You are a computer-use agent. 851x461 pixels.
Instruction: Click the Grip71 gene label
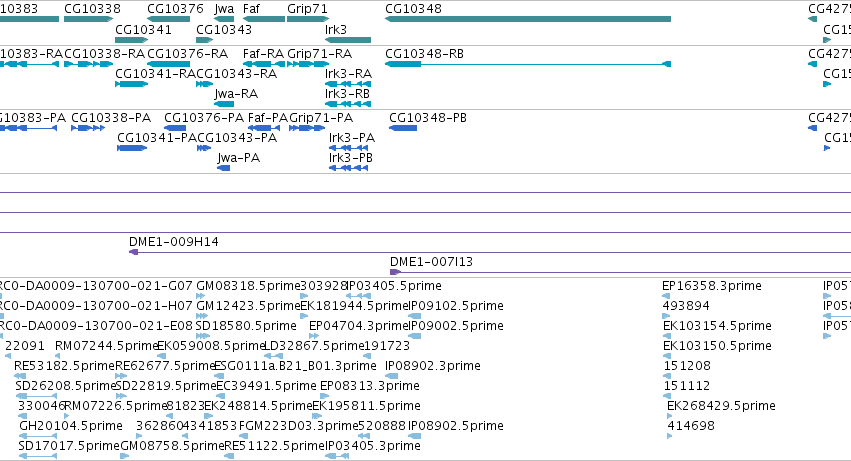pyautogui.click(x=307, y=9)
